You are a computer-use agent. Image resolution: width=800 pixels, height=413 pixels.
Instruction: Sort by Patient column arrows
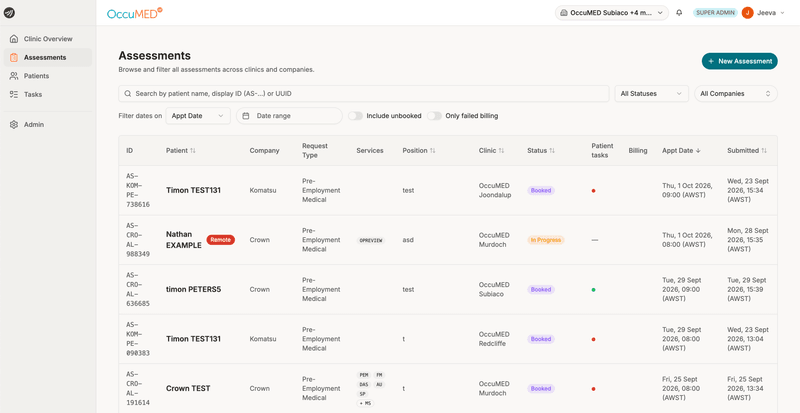193,151
